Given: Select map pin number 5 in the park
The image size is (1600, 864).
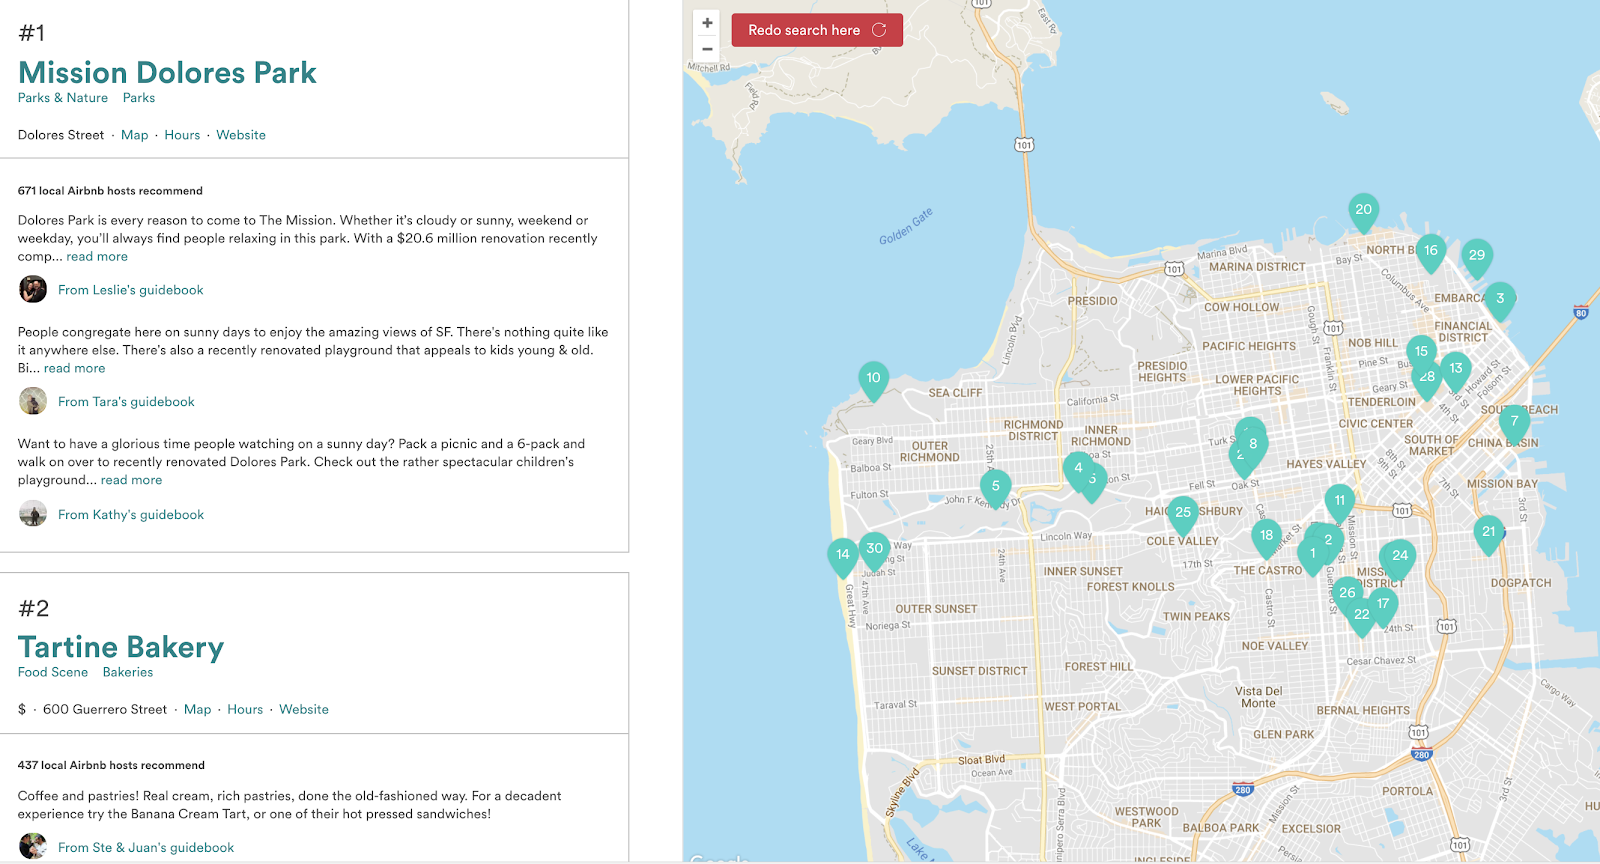Looking at the screenshot, I should (995, 489).
